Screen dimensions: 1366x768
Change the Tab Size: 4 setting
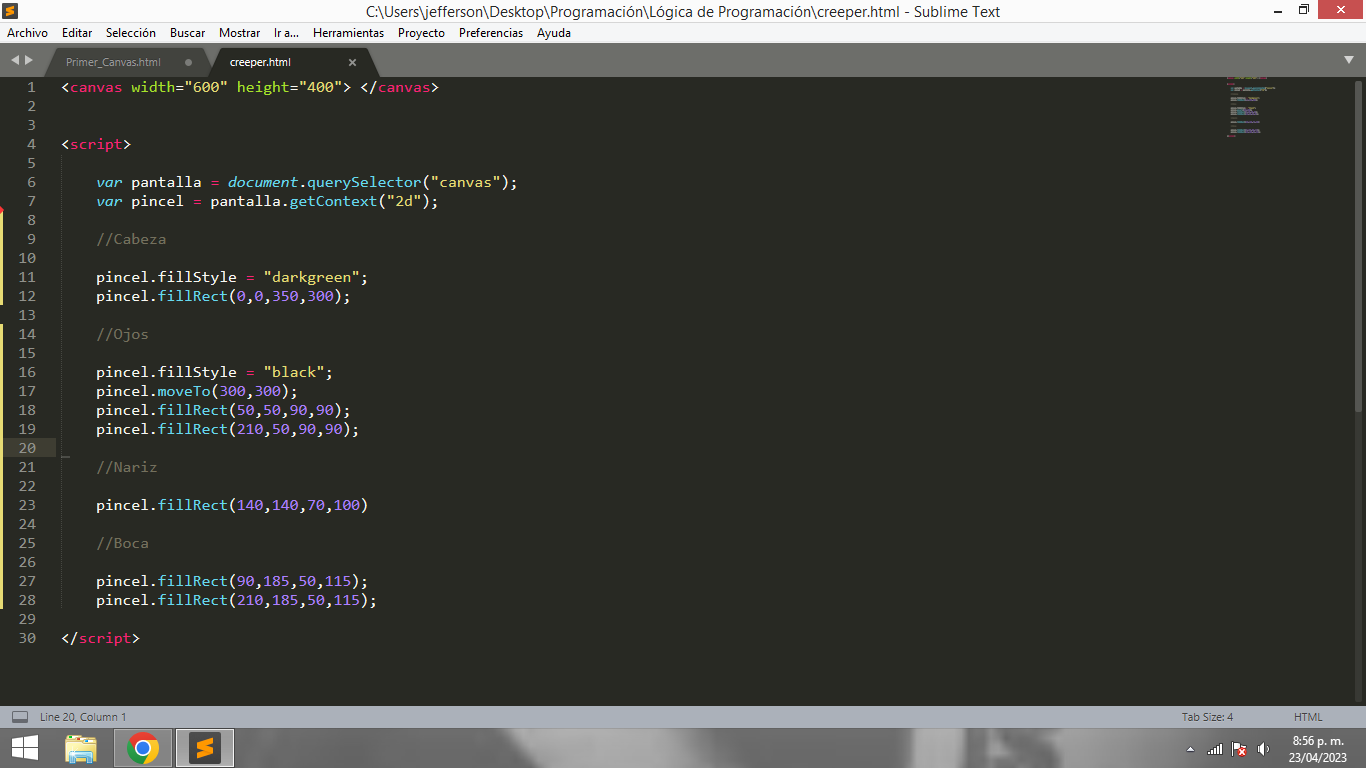tap(1207, 717)
